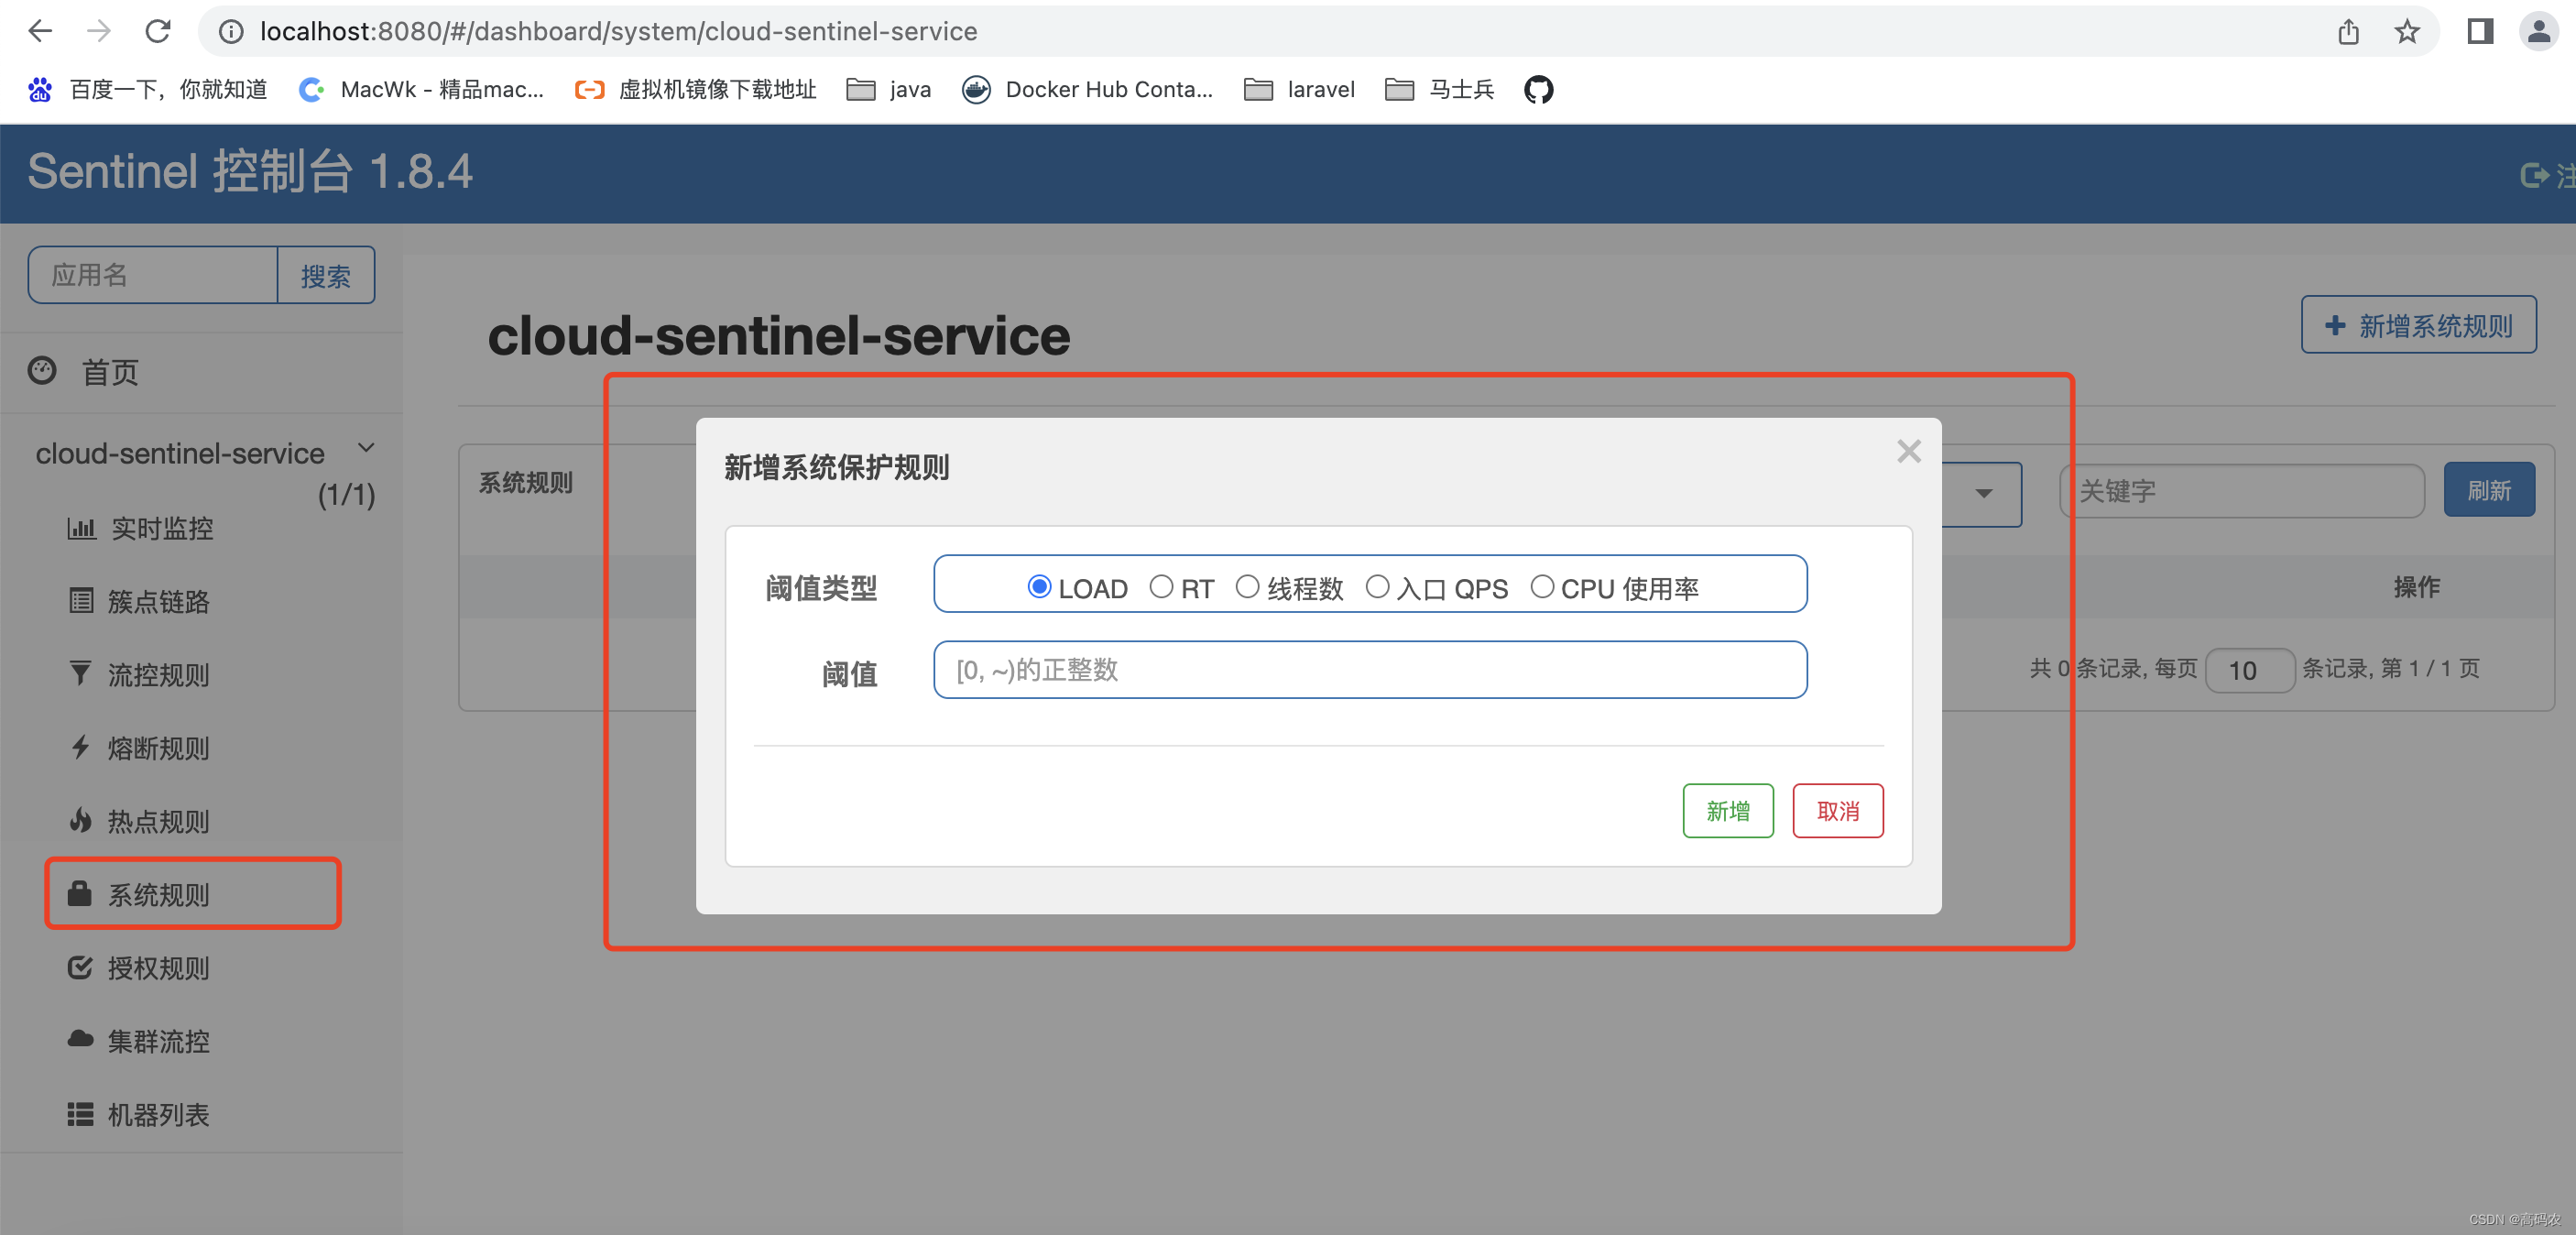
Task: Click the 实时监控 chart icon
Action: point(81,527)
